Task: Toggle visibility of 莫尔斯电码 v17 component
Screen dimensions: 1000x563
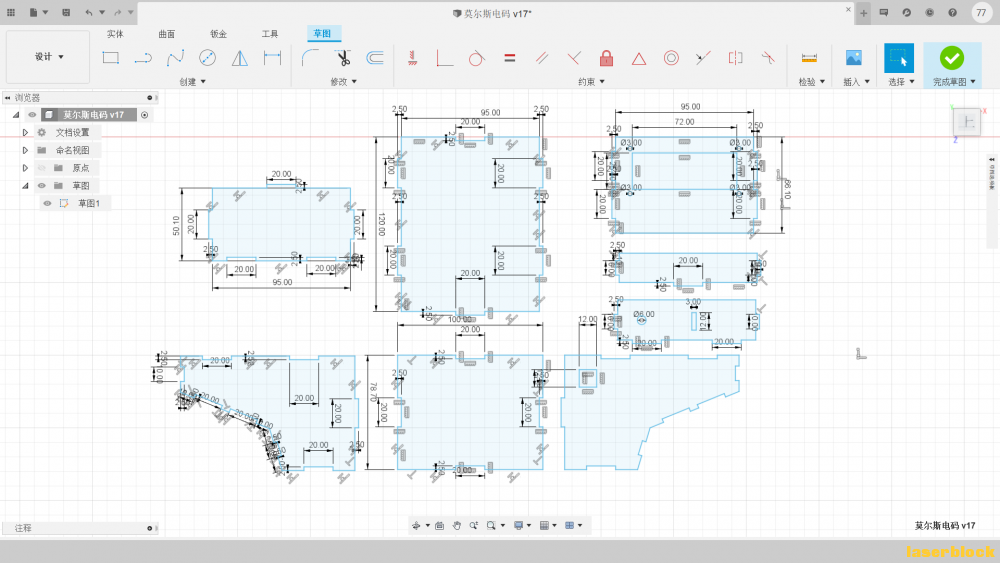Action: point(32,115)
